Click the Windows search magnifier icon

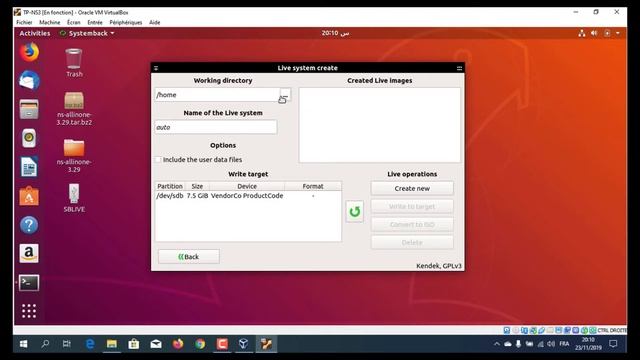click(45, 344)
